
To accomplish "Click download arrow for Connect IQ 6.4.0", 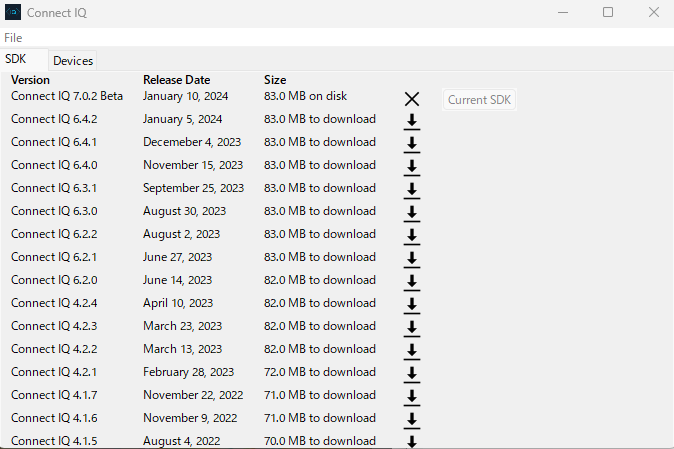I will point(411,167).
